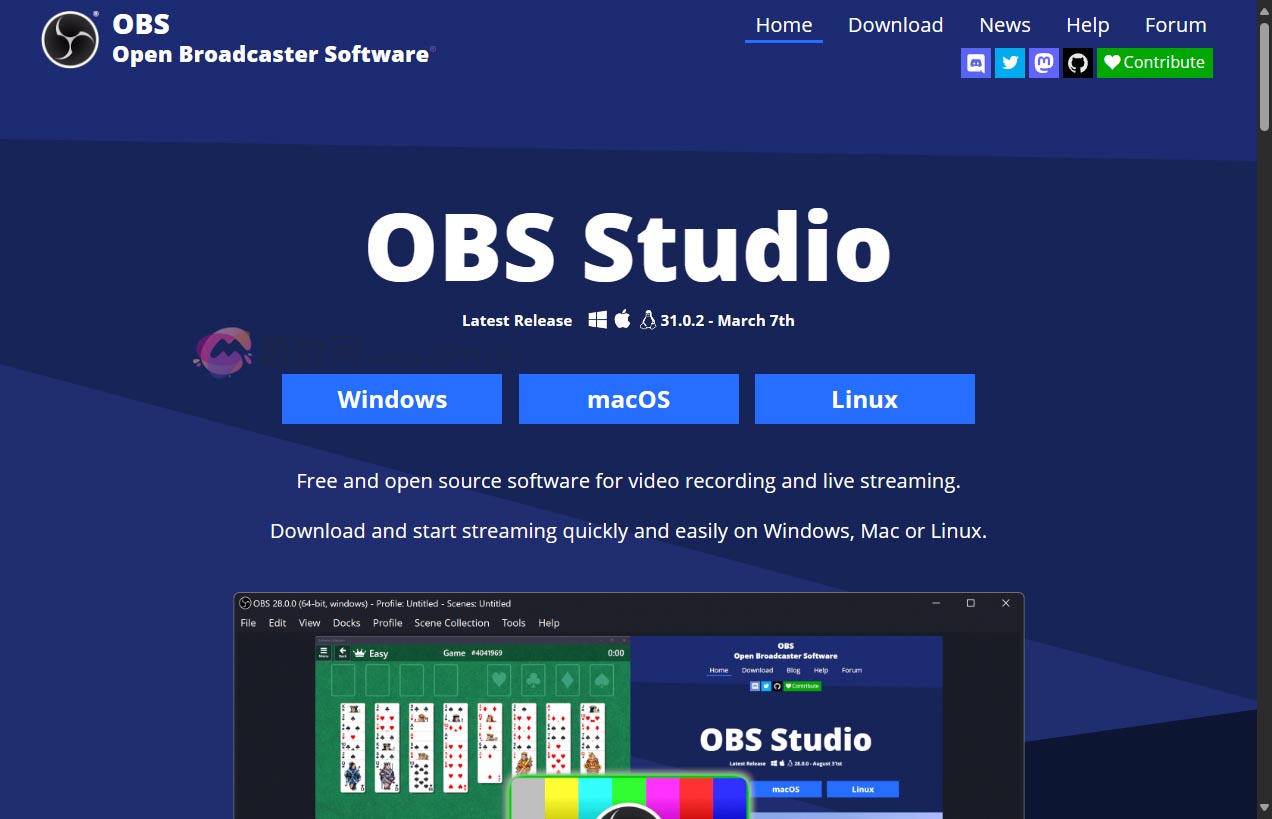Open the OBS Discord community

975,62
